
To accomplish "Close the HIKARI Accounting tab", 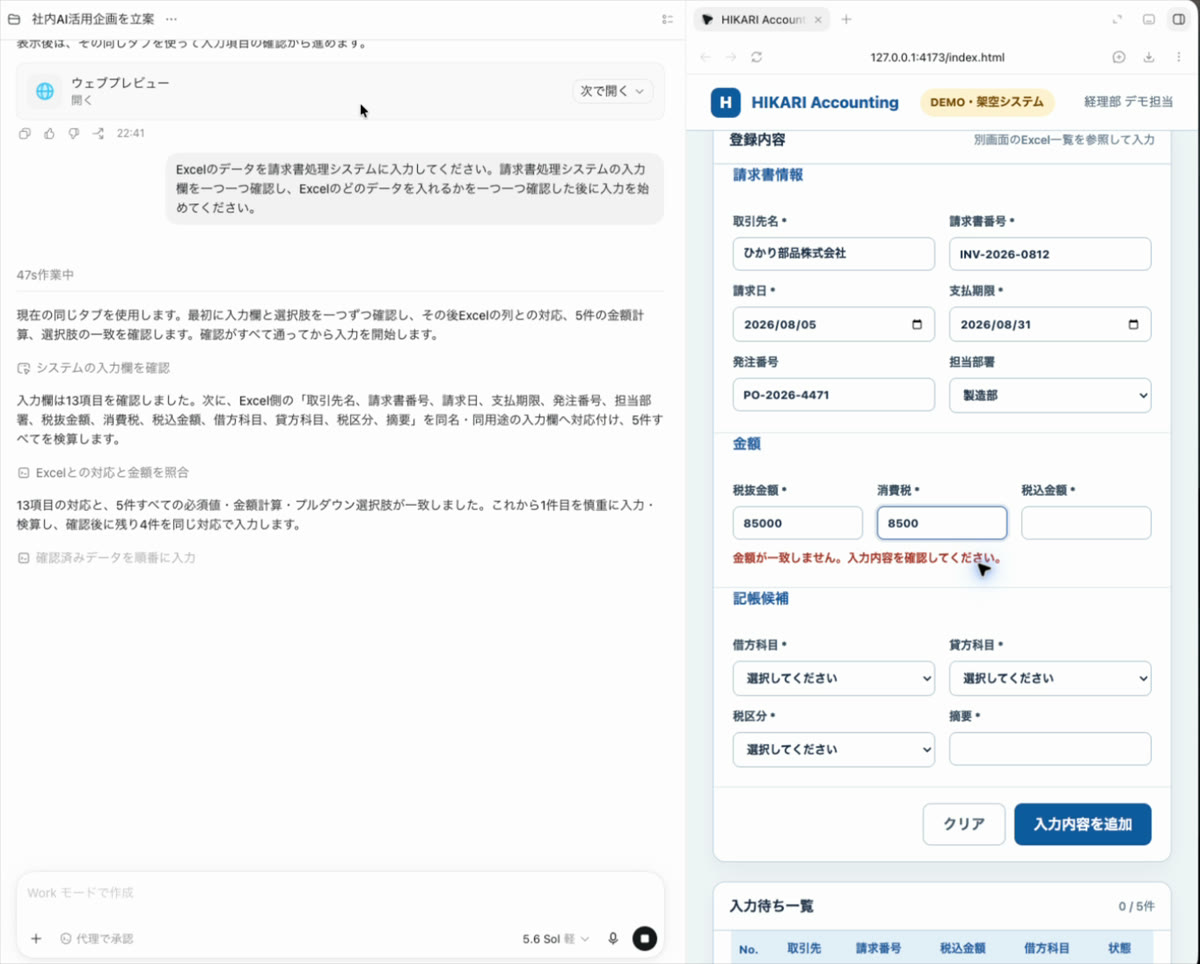I will pos(818,19).
